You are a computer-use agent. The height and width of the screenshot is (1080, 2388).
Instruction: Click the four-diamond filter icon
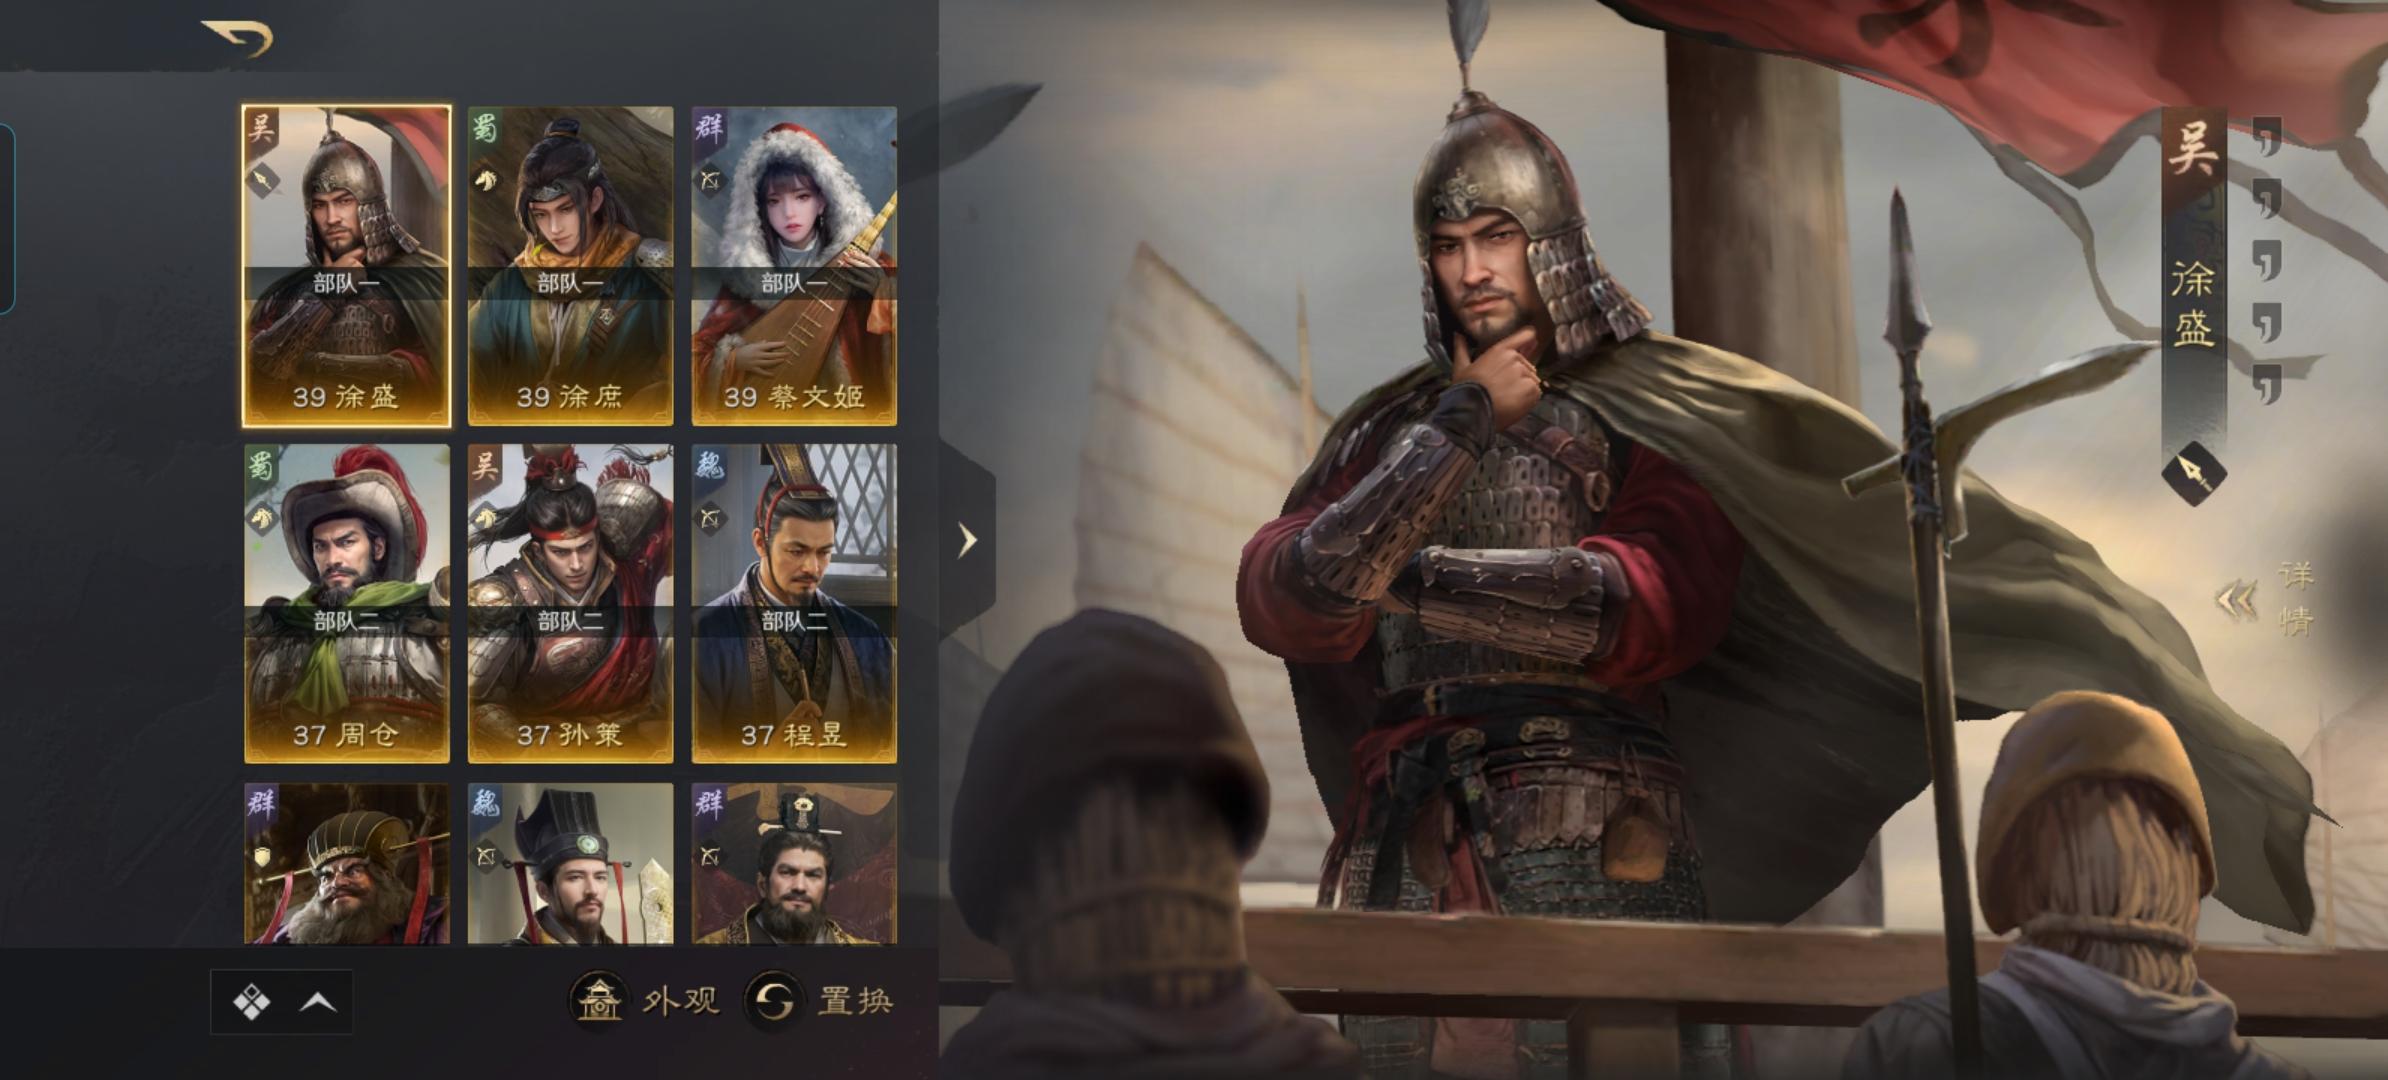pyautogui.click(x=251, y=1001)
